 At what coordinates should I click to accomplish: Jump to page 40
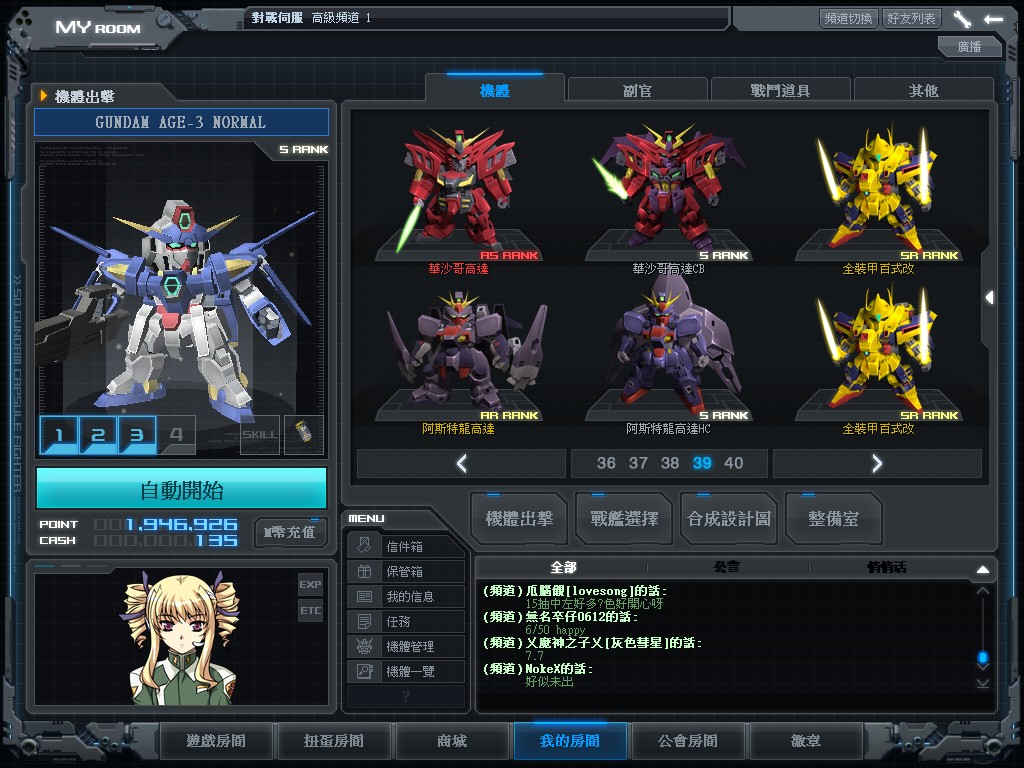(x=733, y=463)
